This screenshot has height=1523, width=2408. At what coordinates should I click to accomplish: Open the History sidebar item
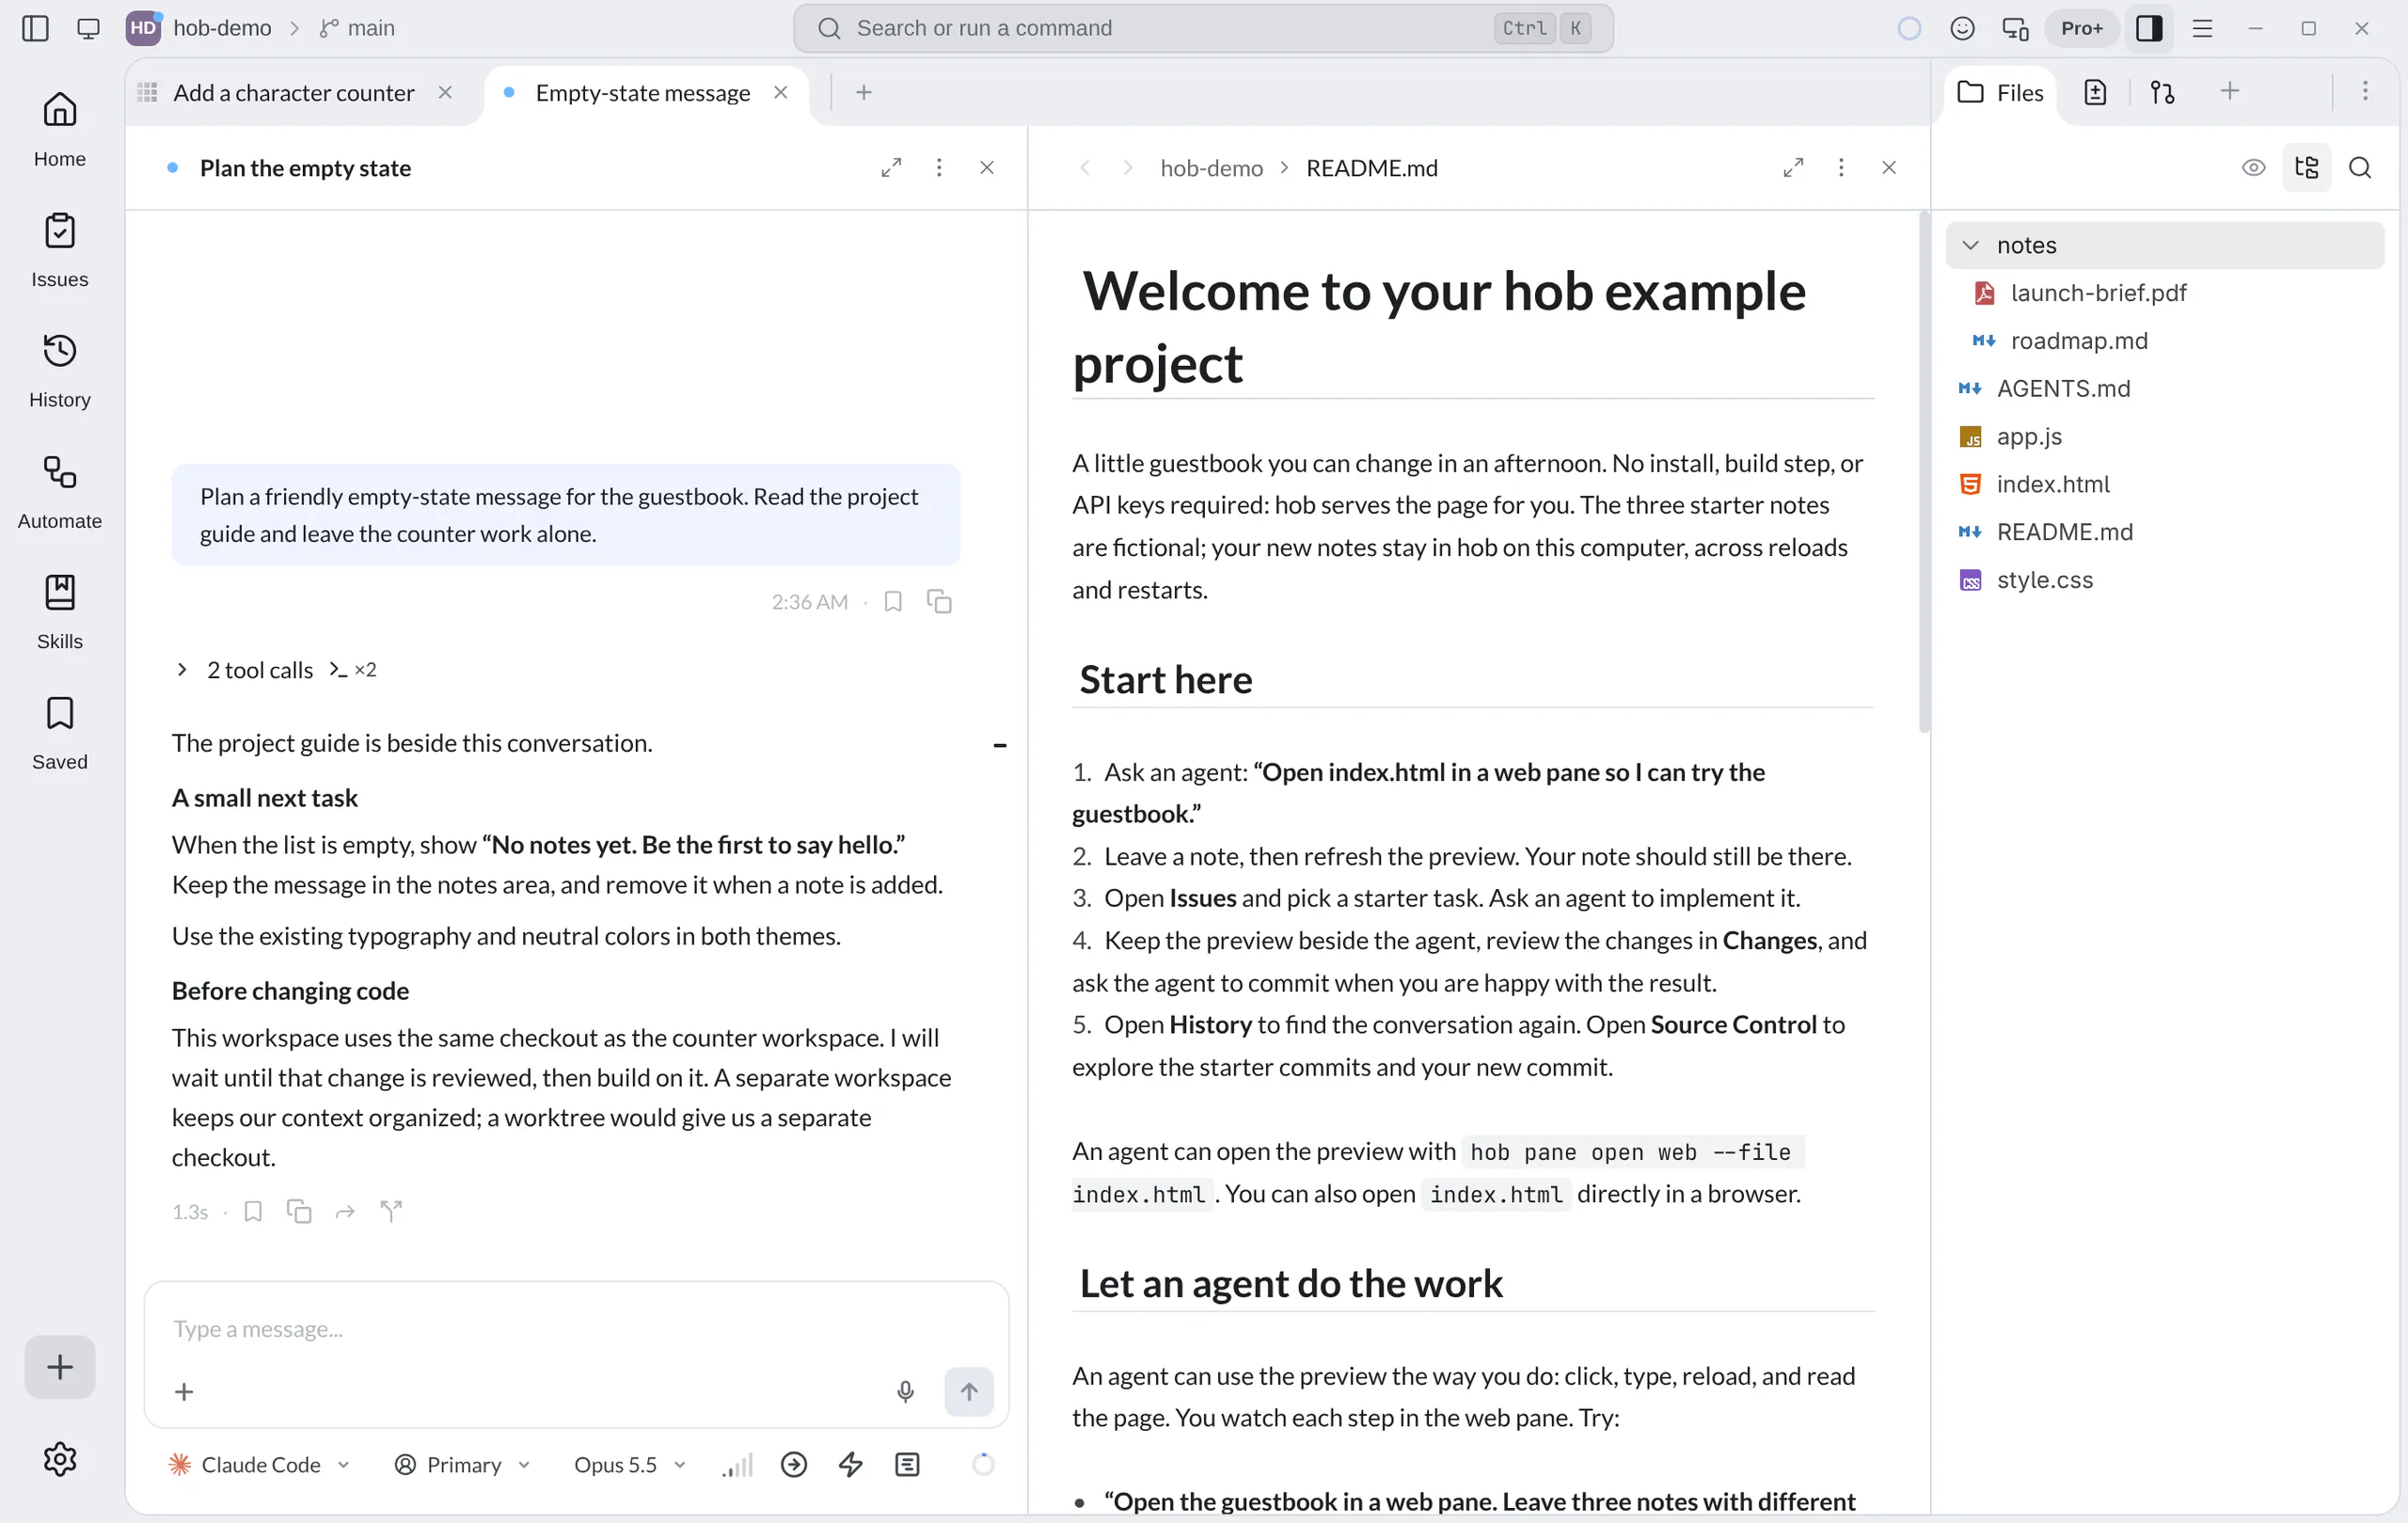point(60,371)
